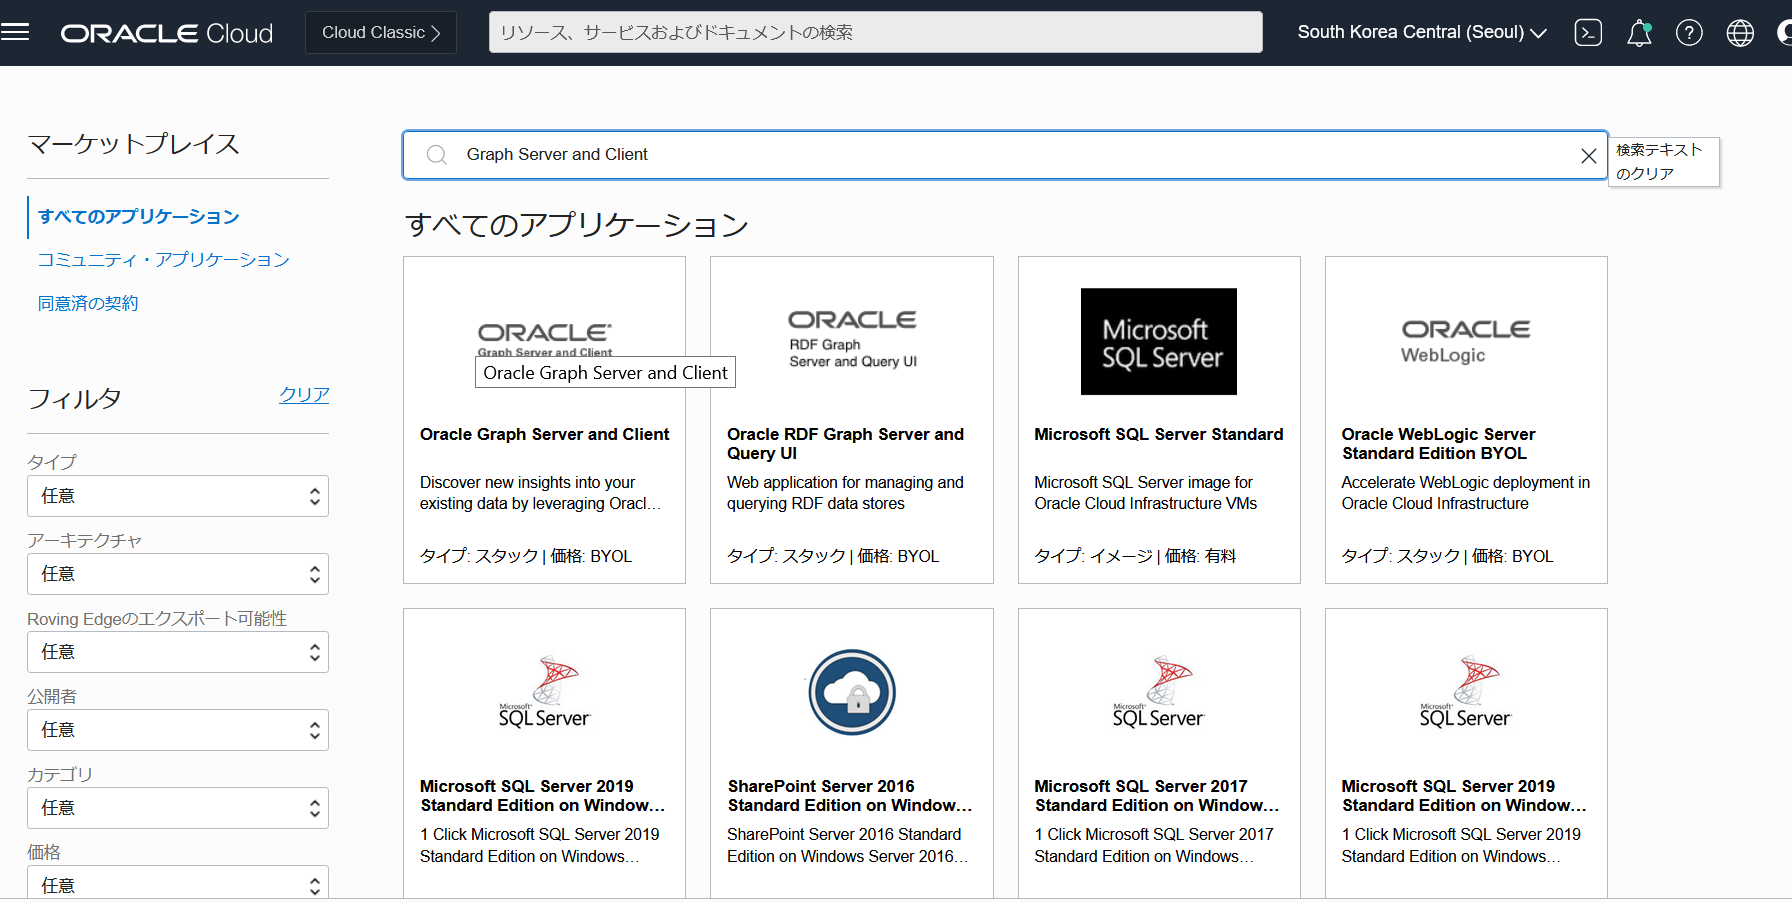The height and width of the screenshot is (902, 1792).
Task: Click 'タイプ: イメージ | 価格: 有料' text
Action: coord(1135,556)
